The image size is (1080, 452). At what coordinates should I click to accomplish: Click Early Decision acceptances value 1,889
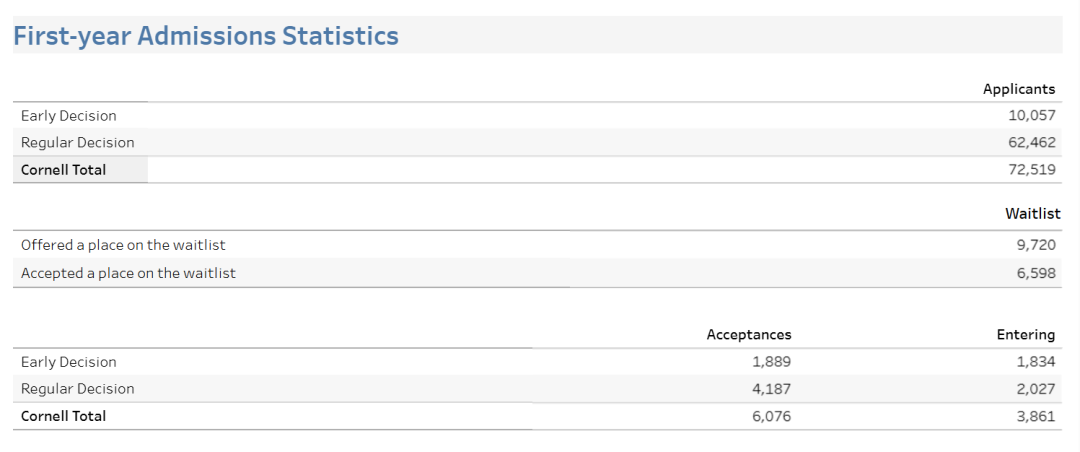pyautogui.click(x=771, y=362)
